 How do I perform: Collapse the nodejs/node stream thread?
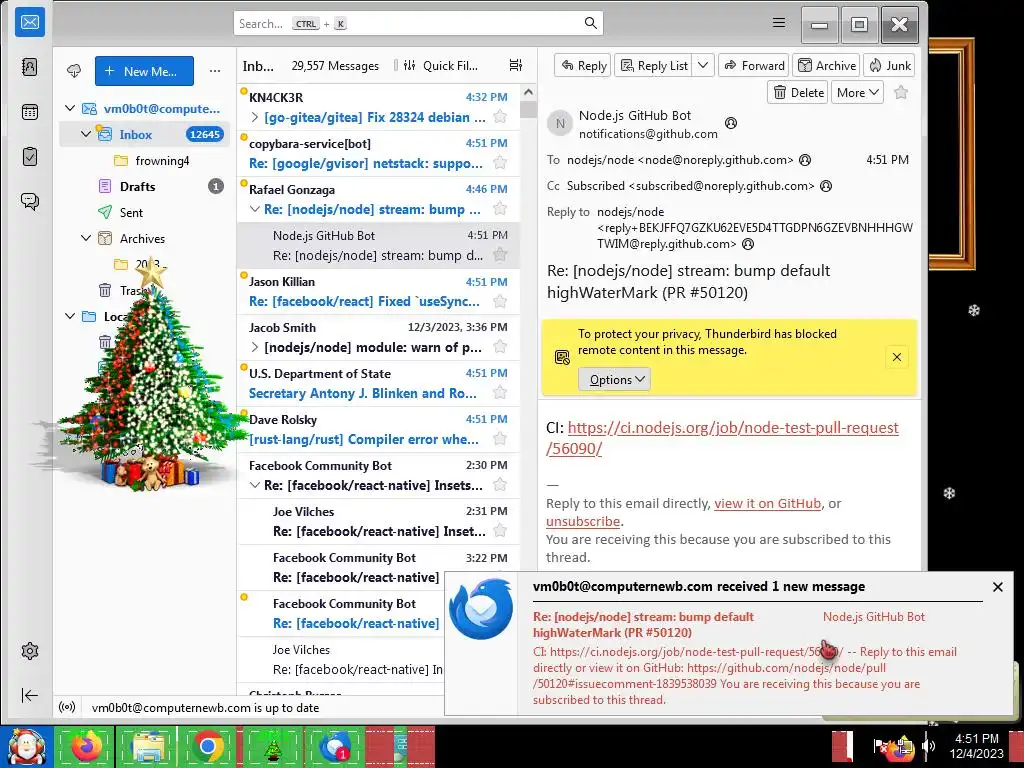255,210
